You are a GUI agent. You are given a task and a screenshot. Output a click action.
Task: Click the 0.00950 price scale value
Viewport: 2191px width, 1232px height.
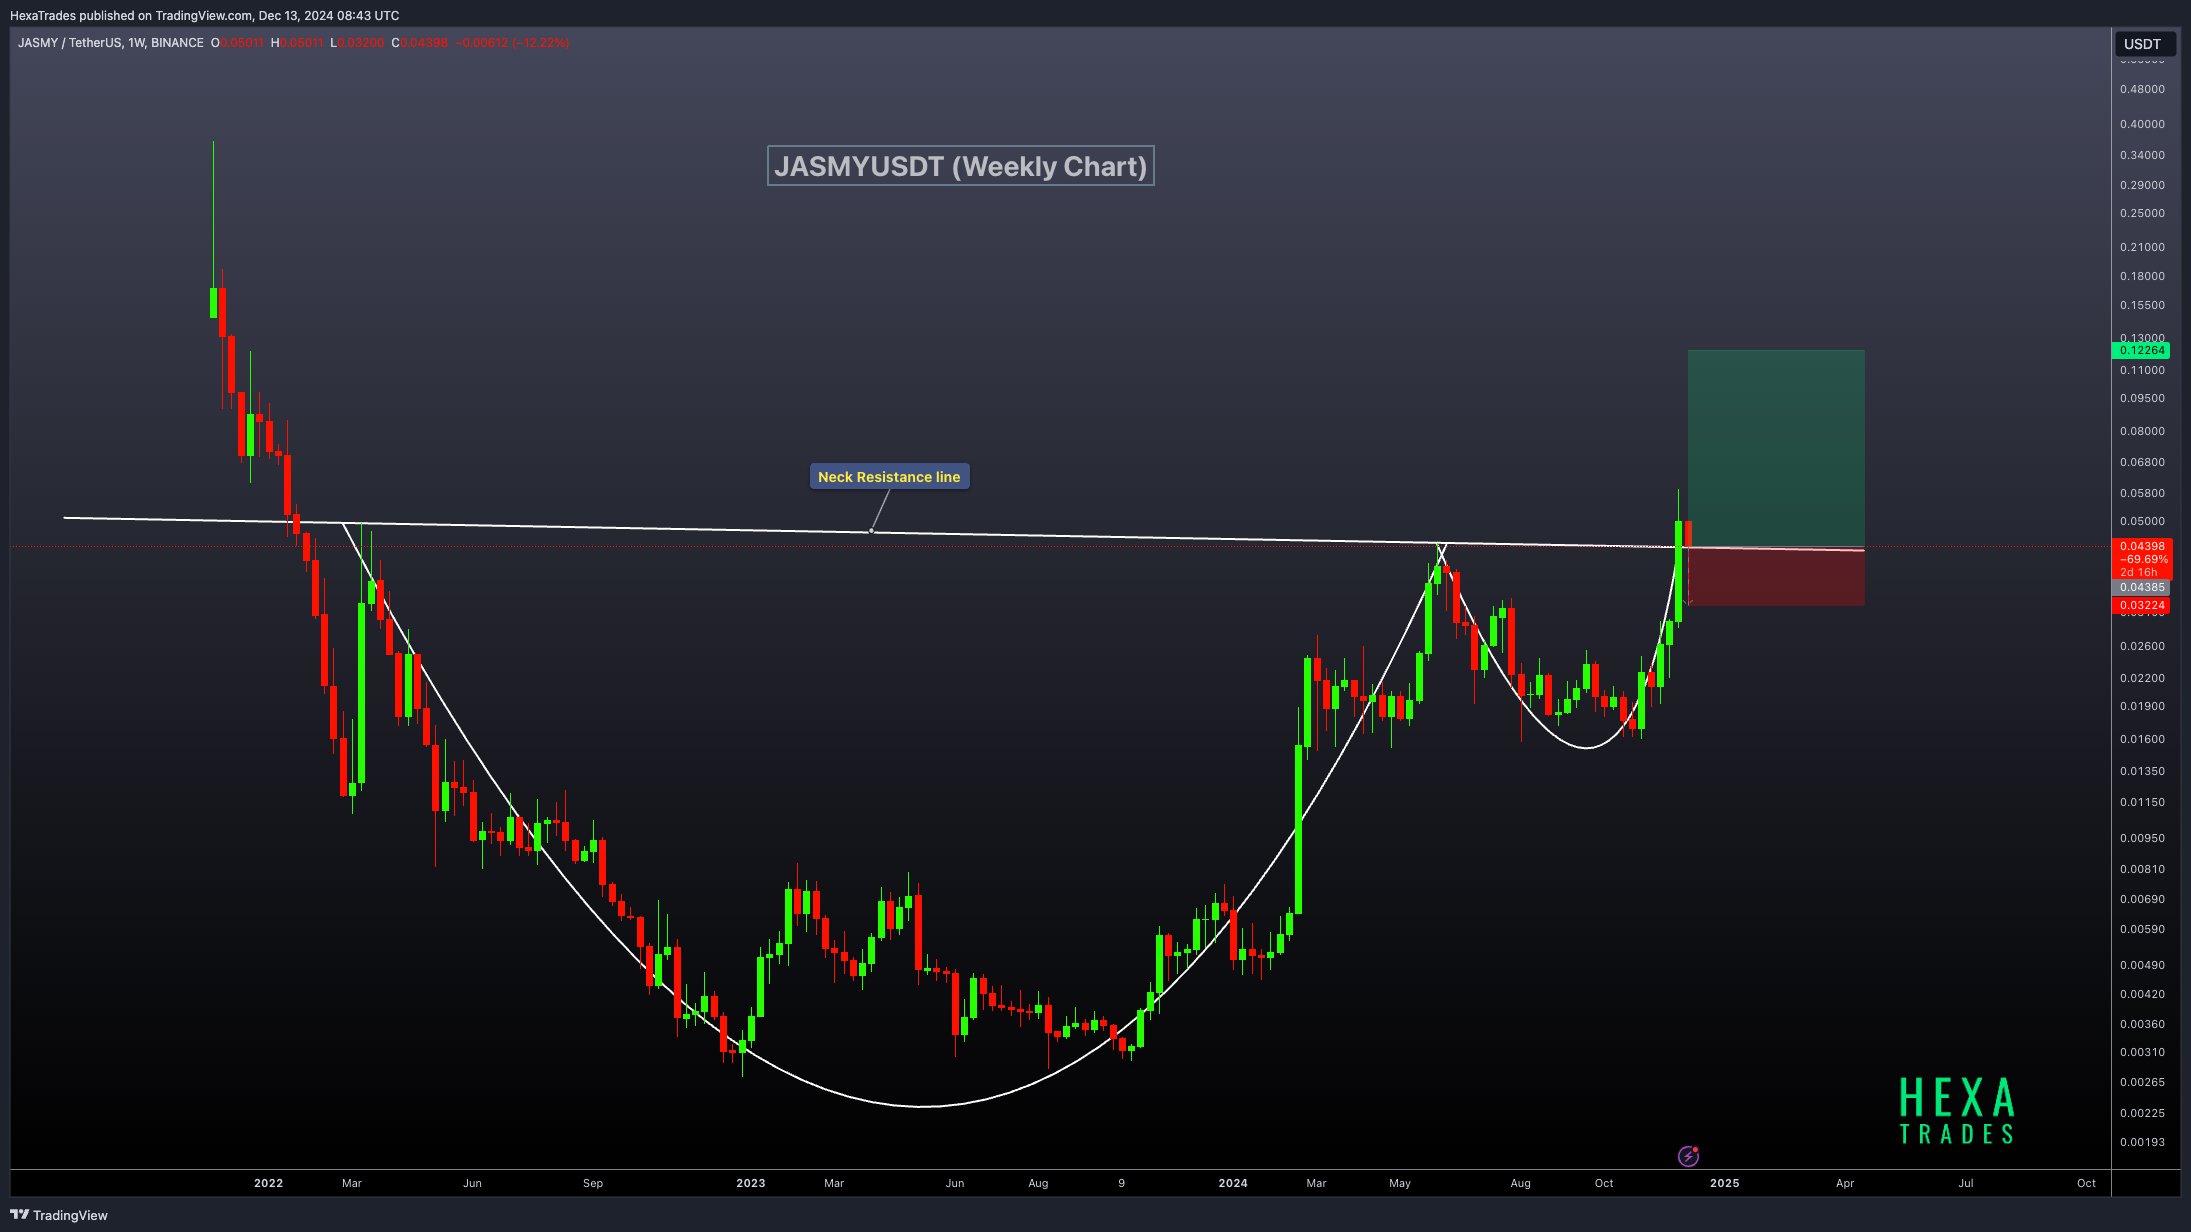pyautogui.click(x=2142, y=838)
